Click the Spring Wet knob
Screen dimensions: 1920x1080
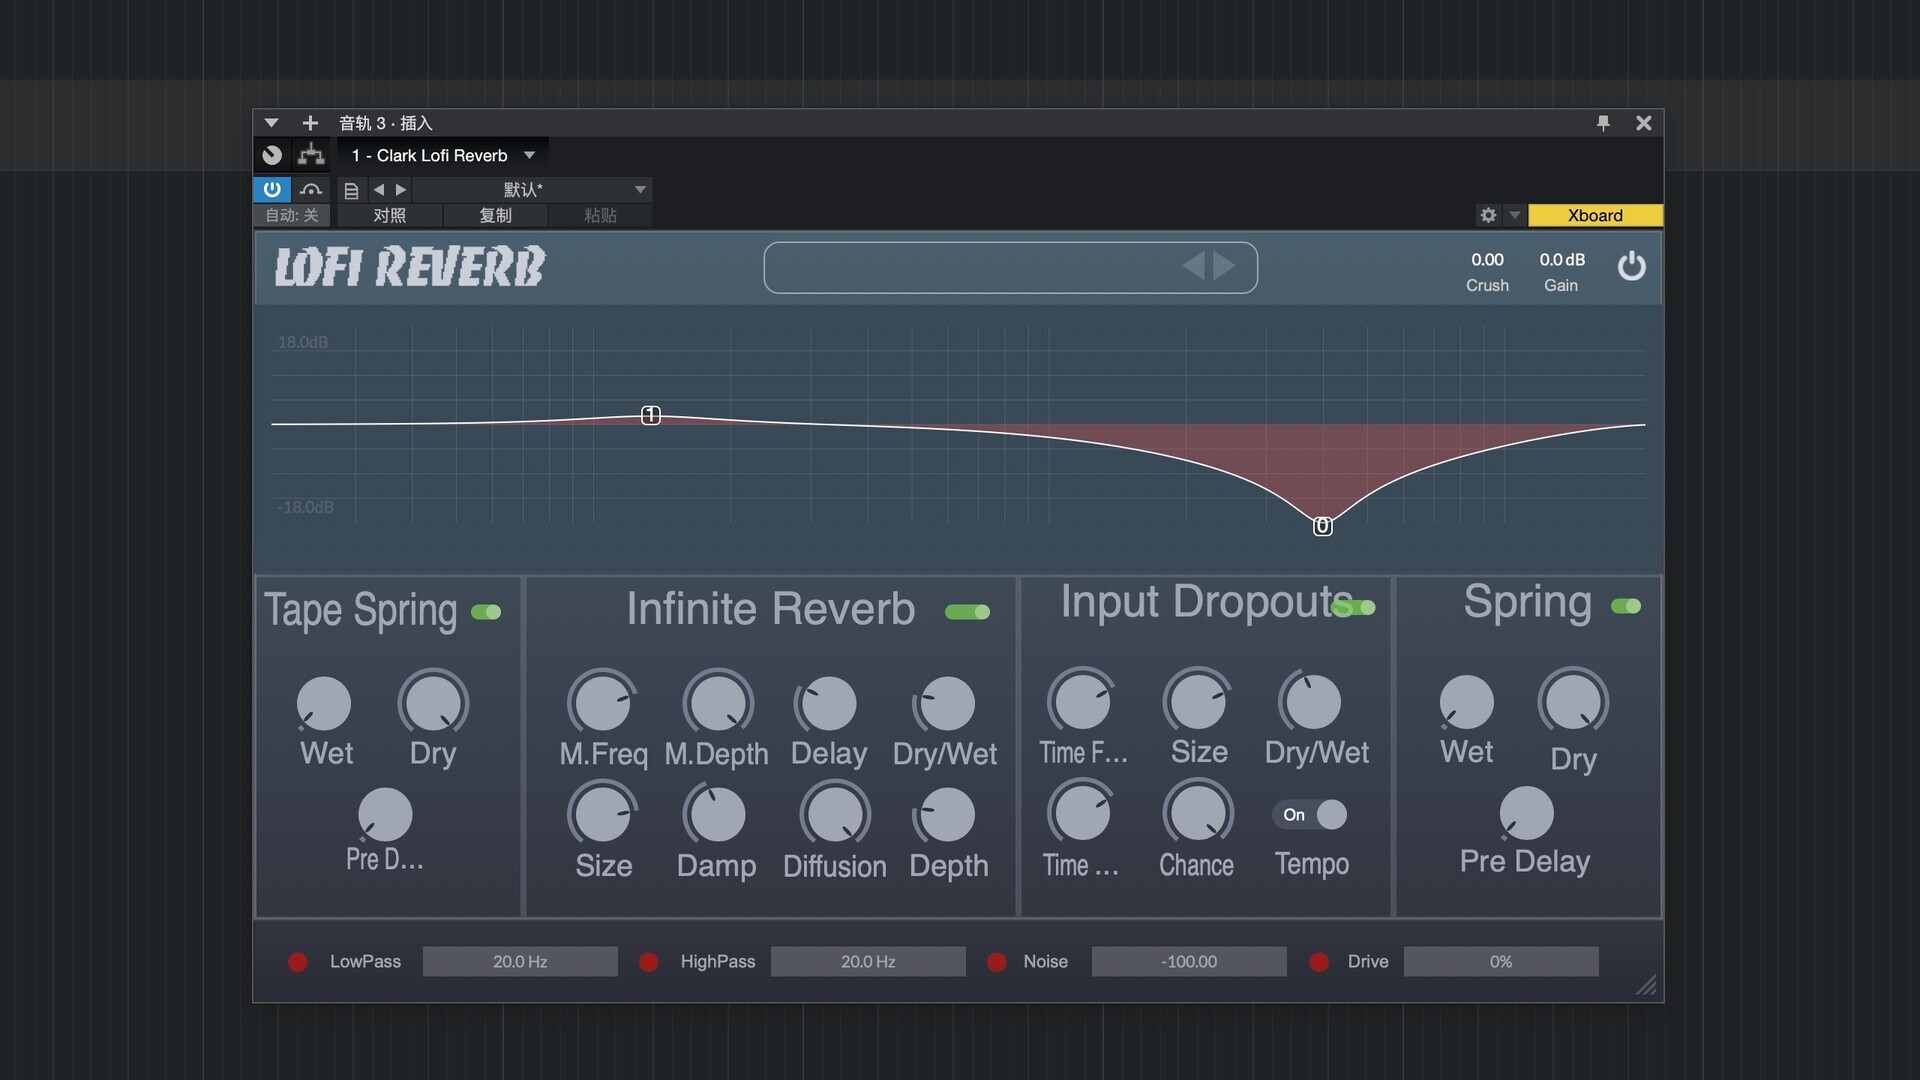1466,703
